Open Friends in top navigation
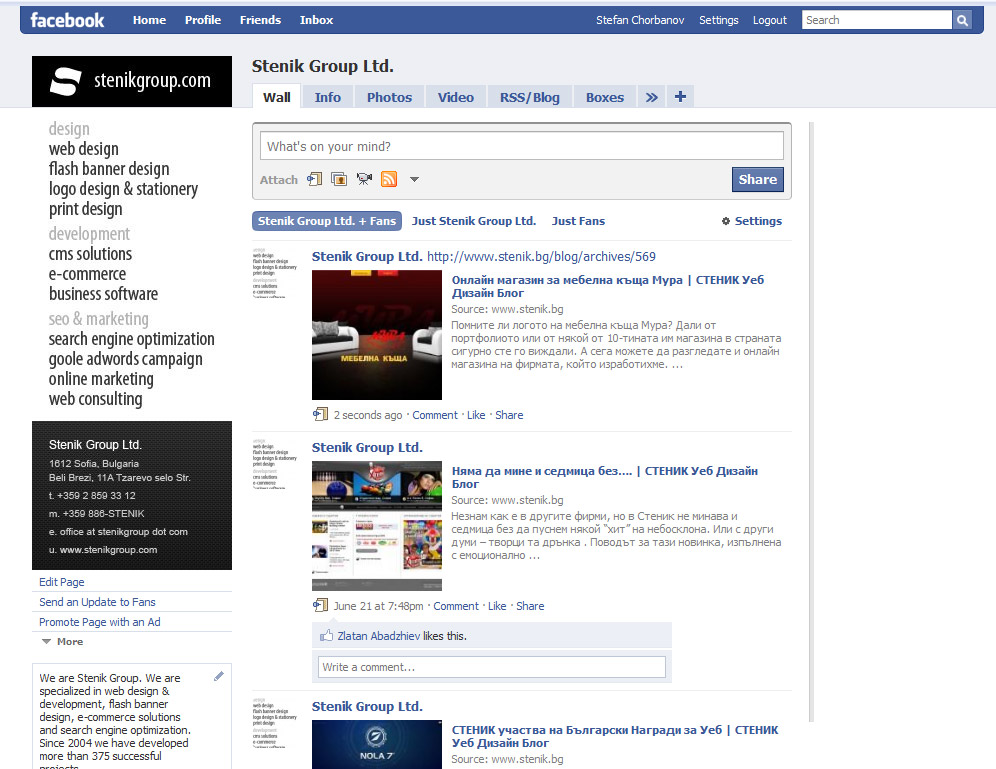 260,20
